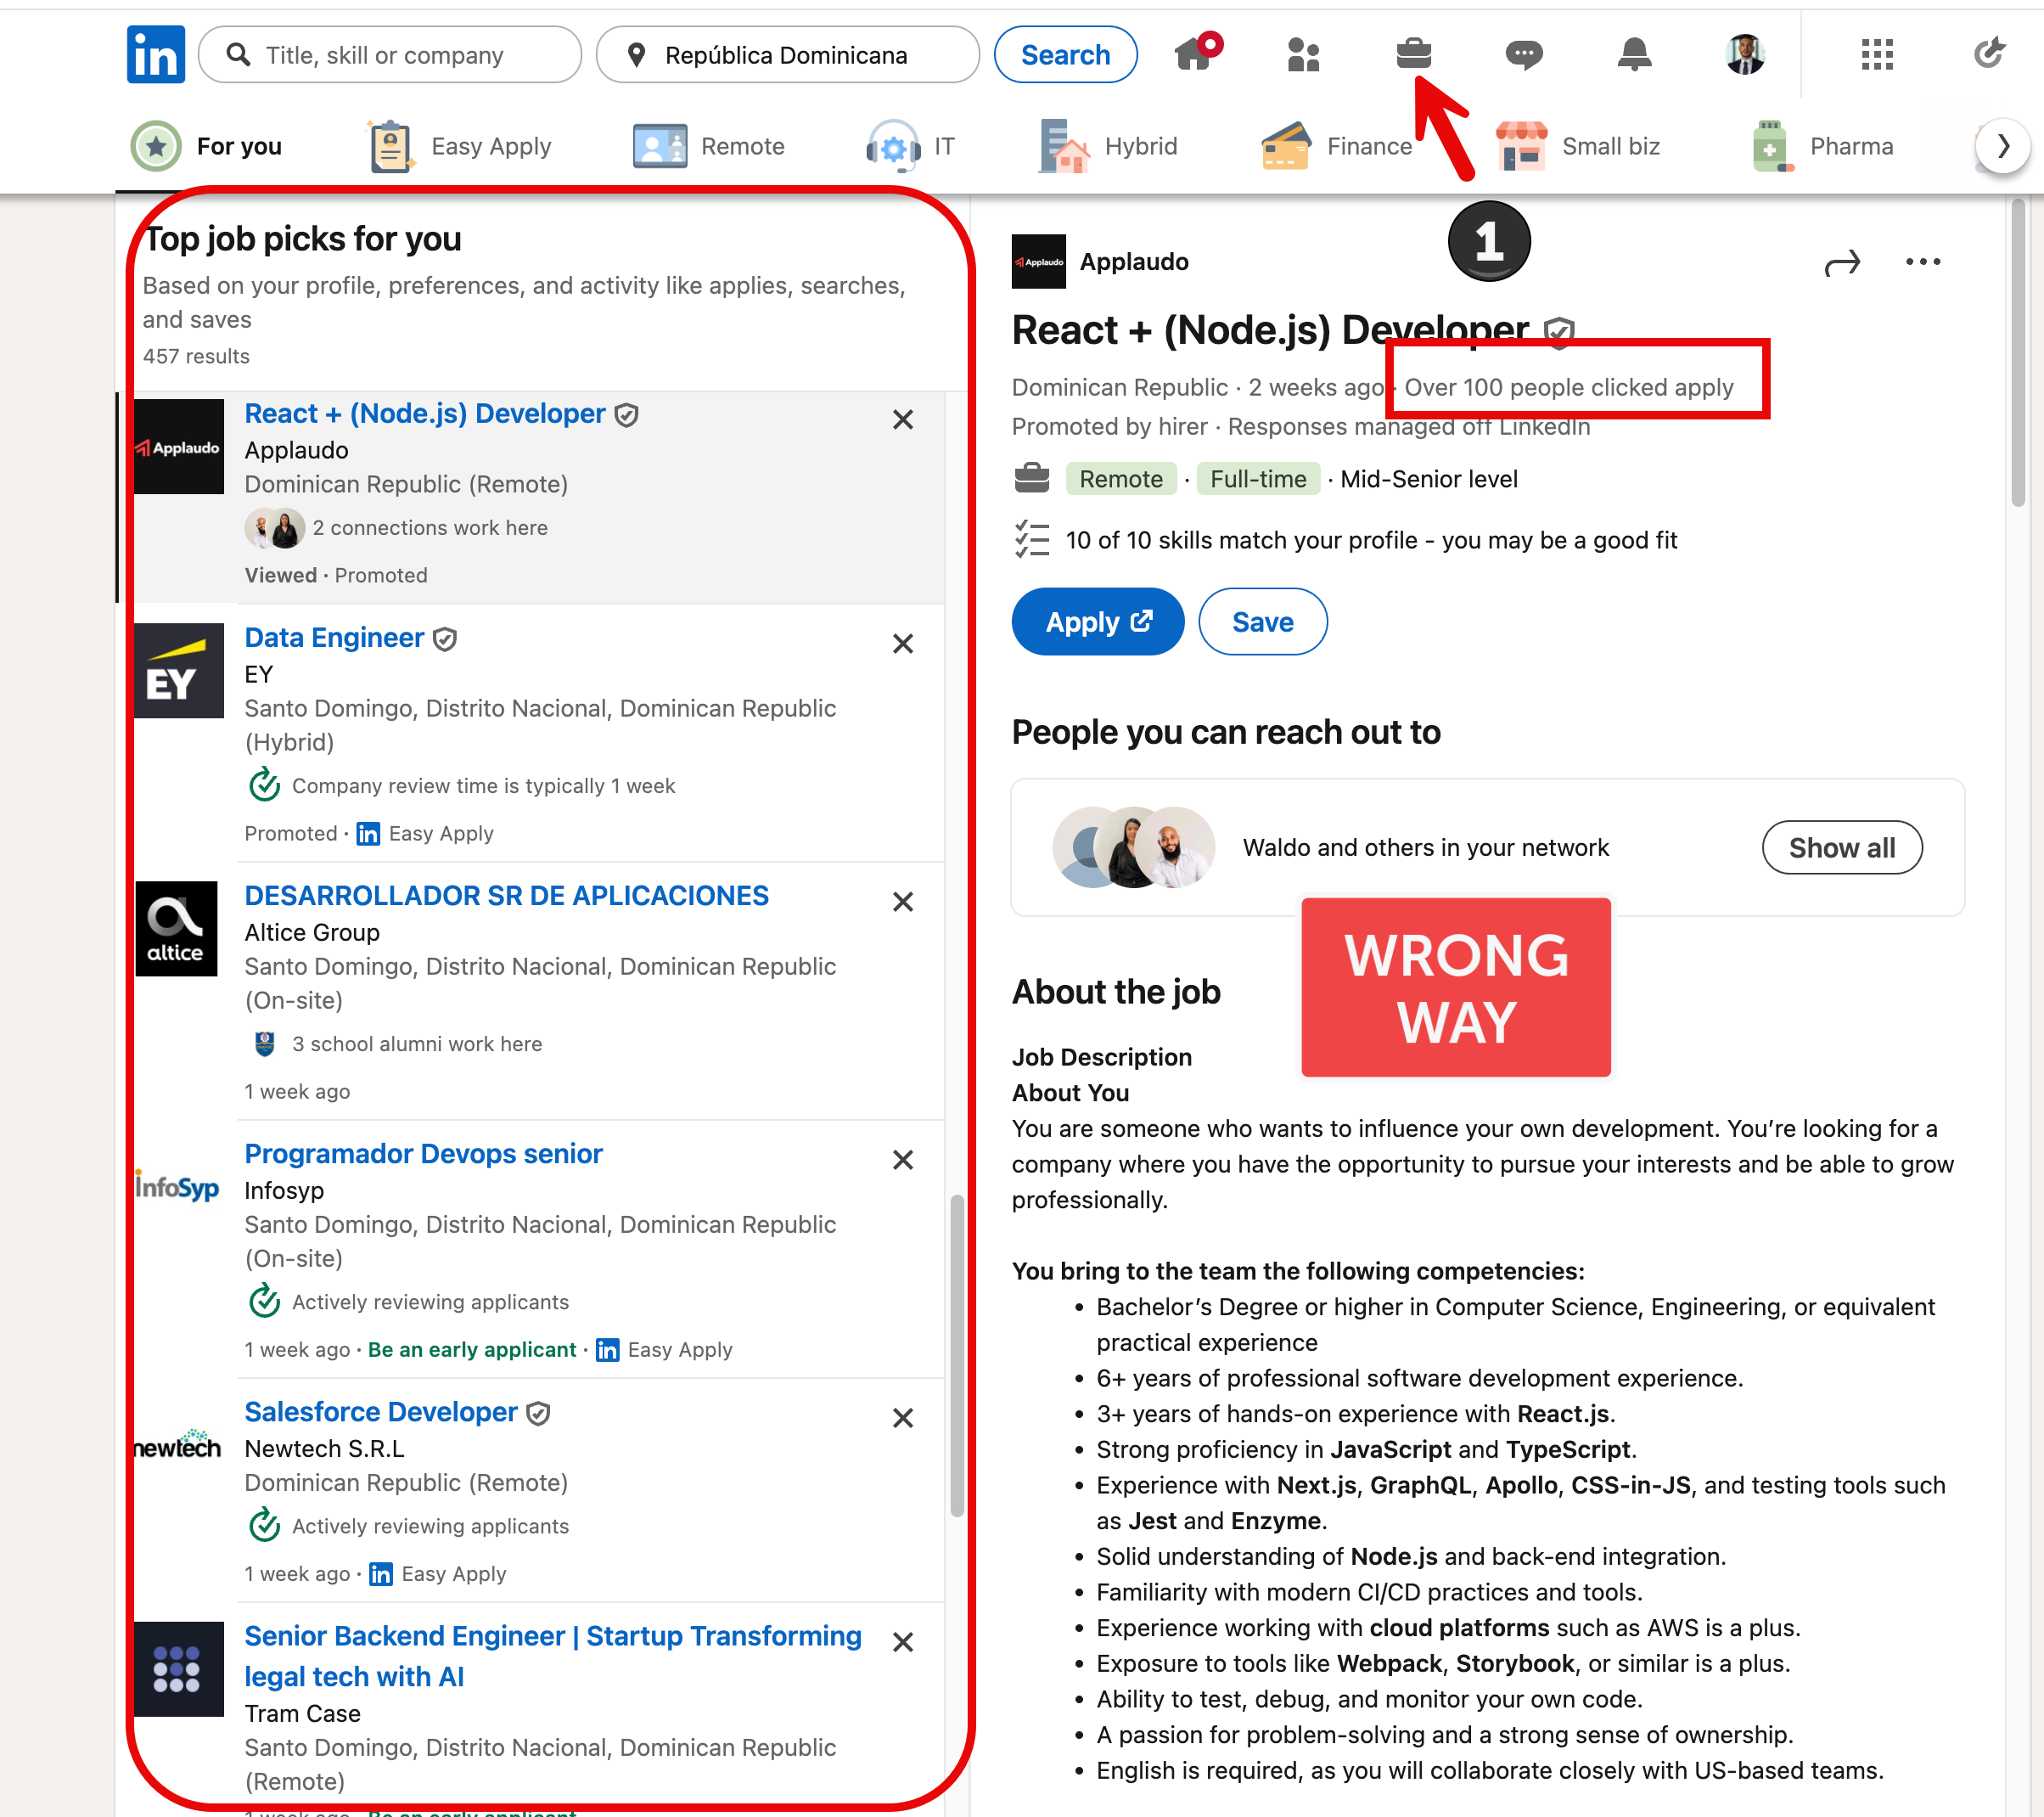Open the Messaging chat bubble icon
Screen dimensions: 2044x1817
[x=1523, y=54]
